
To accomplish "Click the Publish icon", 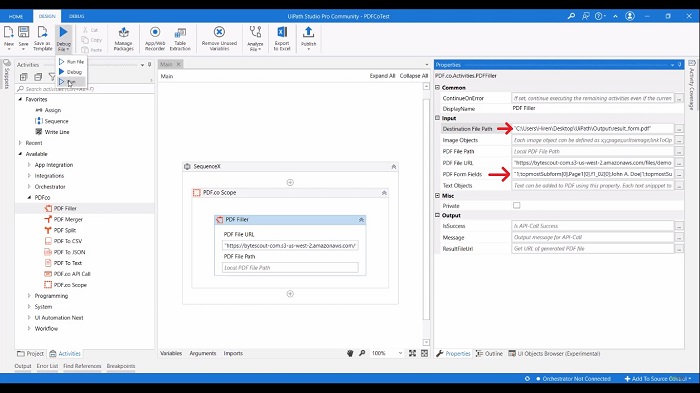I will point(308,38).
